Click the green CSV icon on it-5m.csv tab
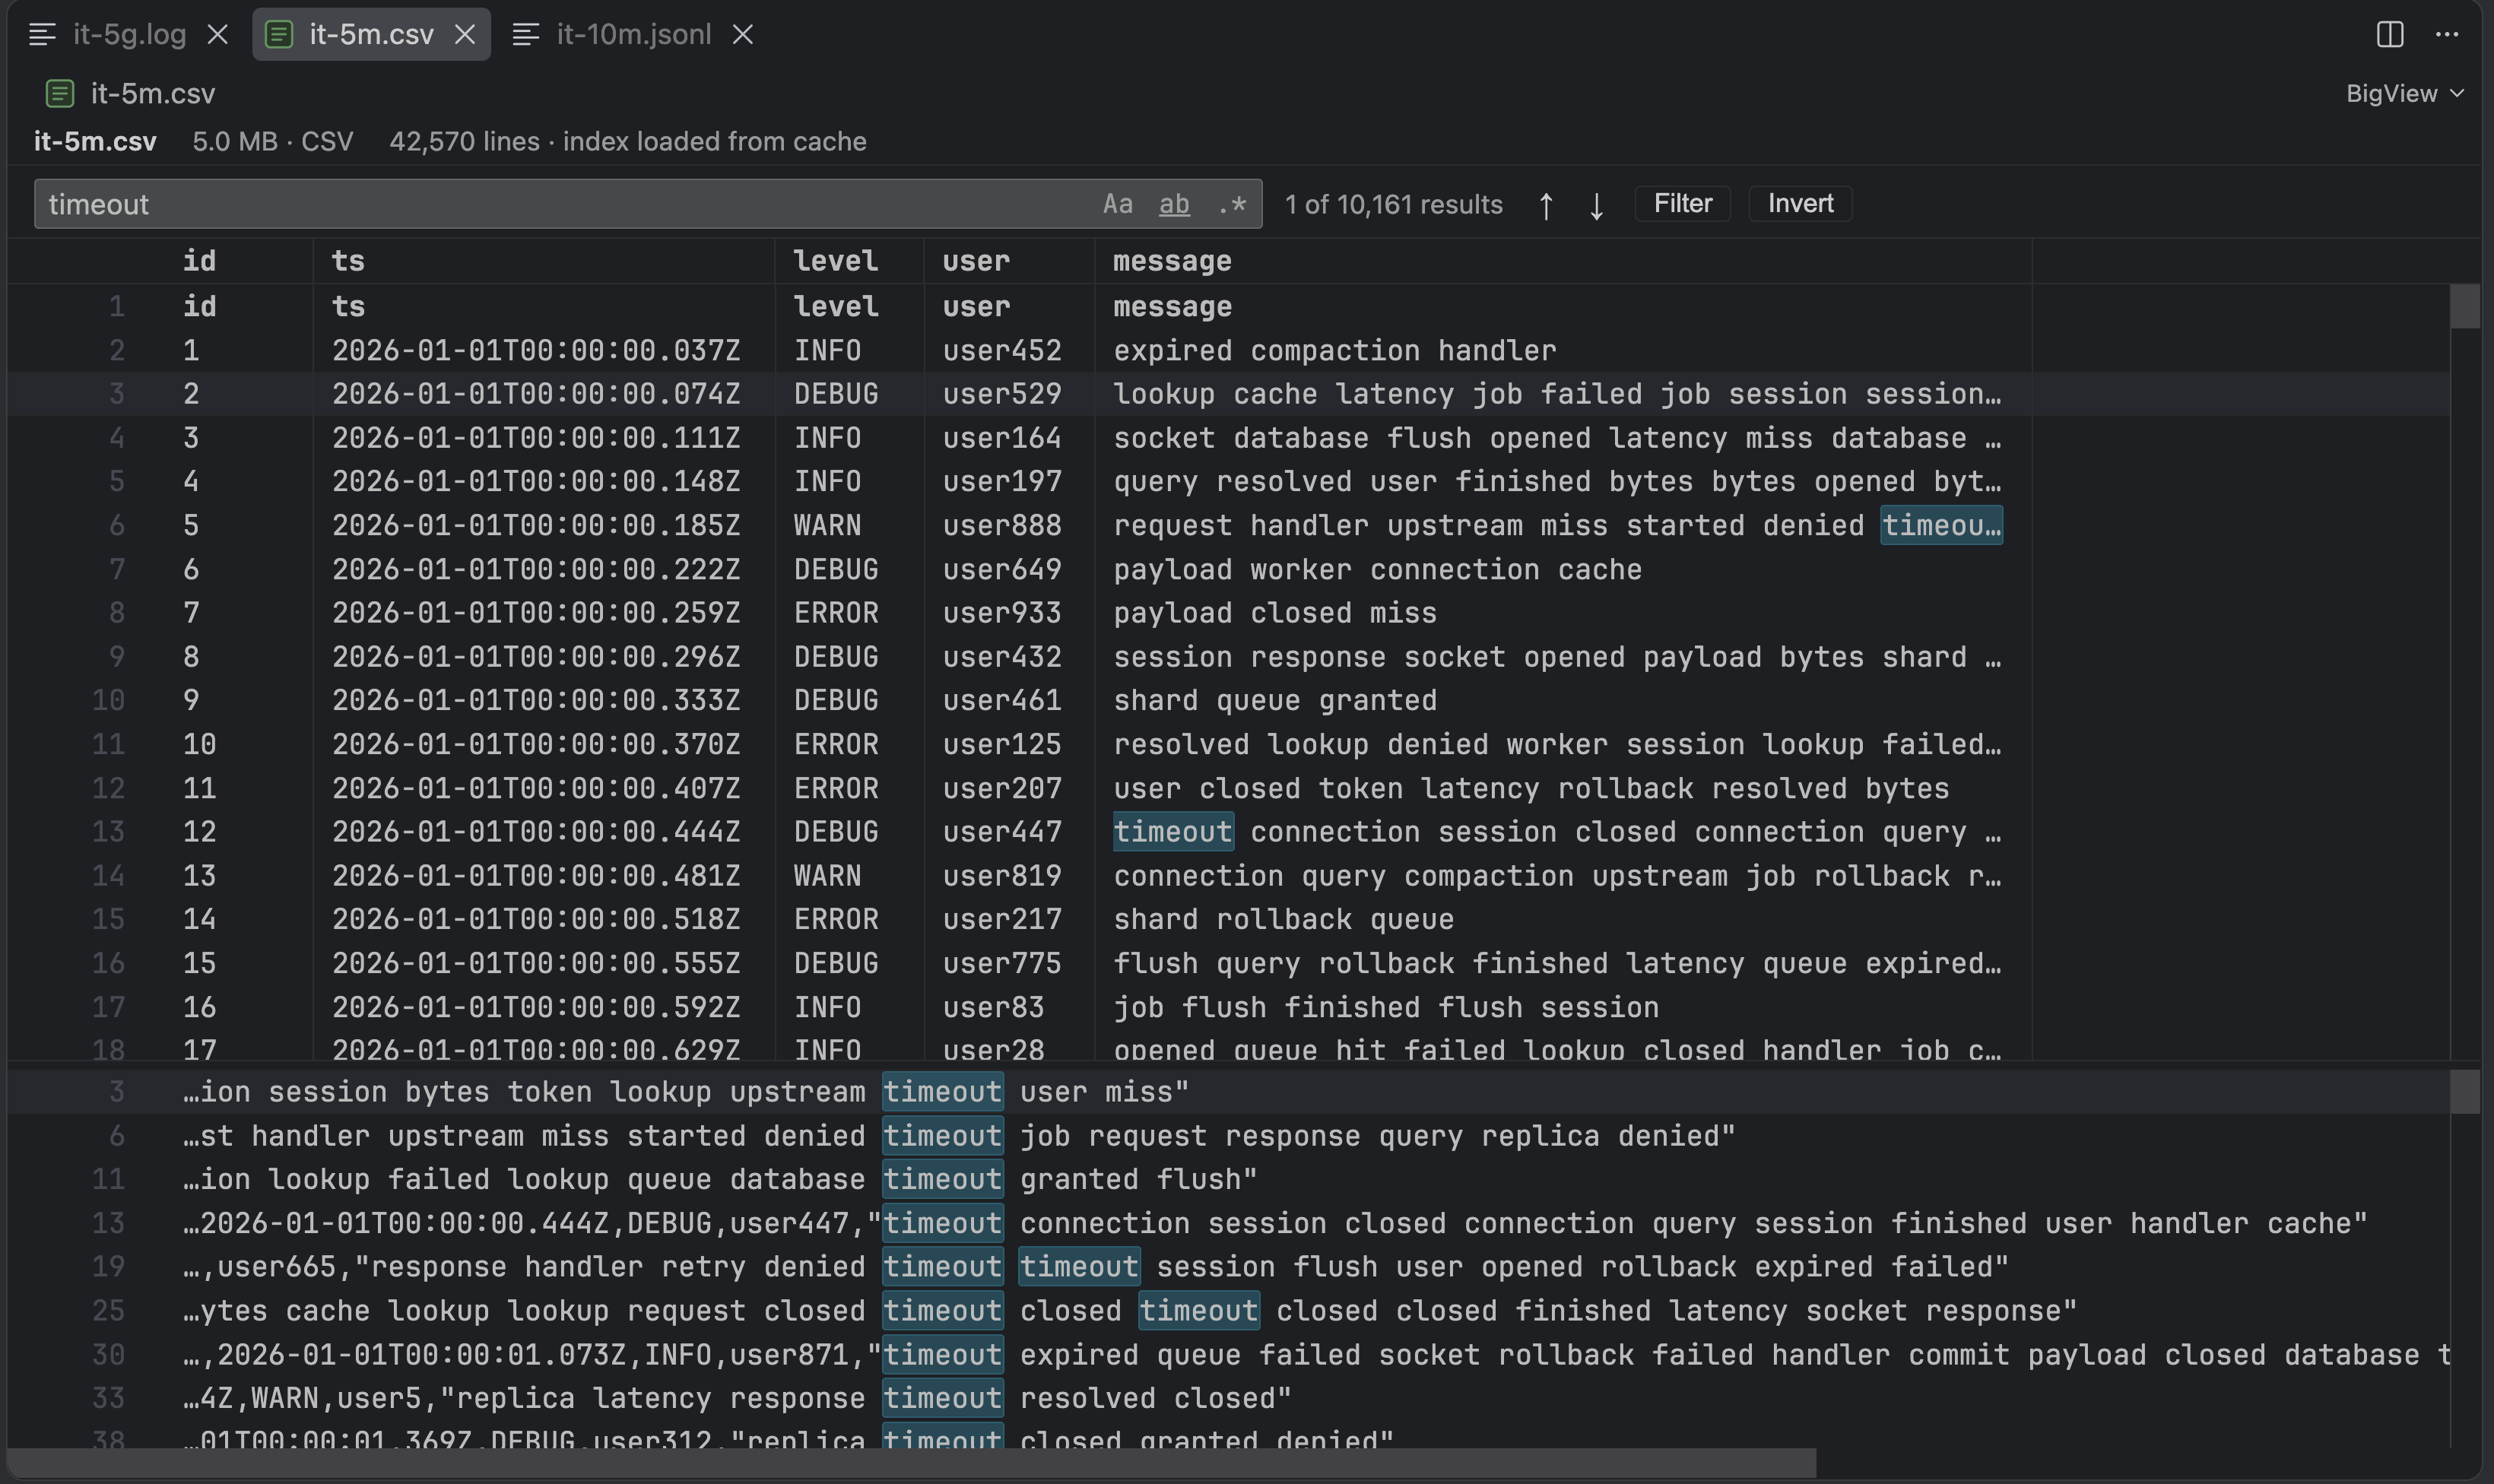The height and width of the screenshot is (1484, 2494). [279, 35]
